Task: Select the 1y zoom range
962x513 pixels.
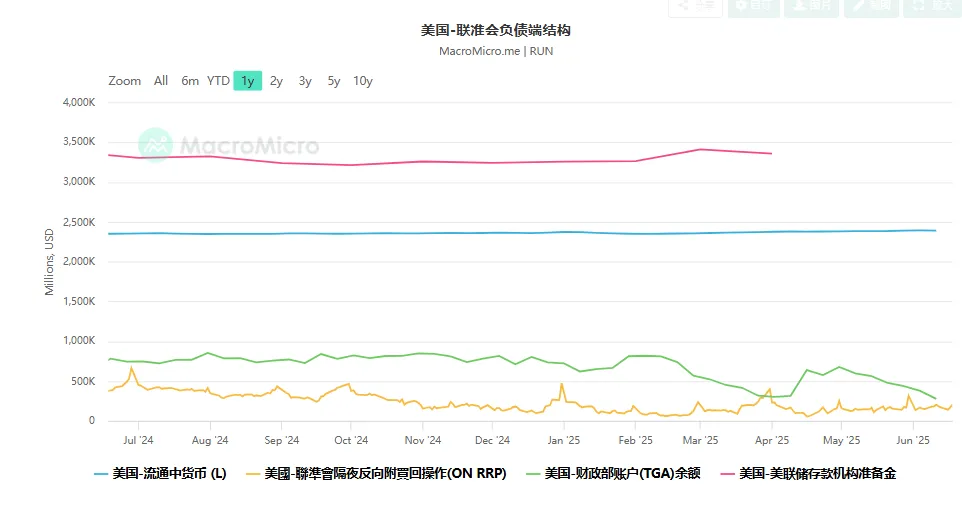Action: (247, 81)
